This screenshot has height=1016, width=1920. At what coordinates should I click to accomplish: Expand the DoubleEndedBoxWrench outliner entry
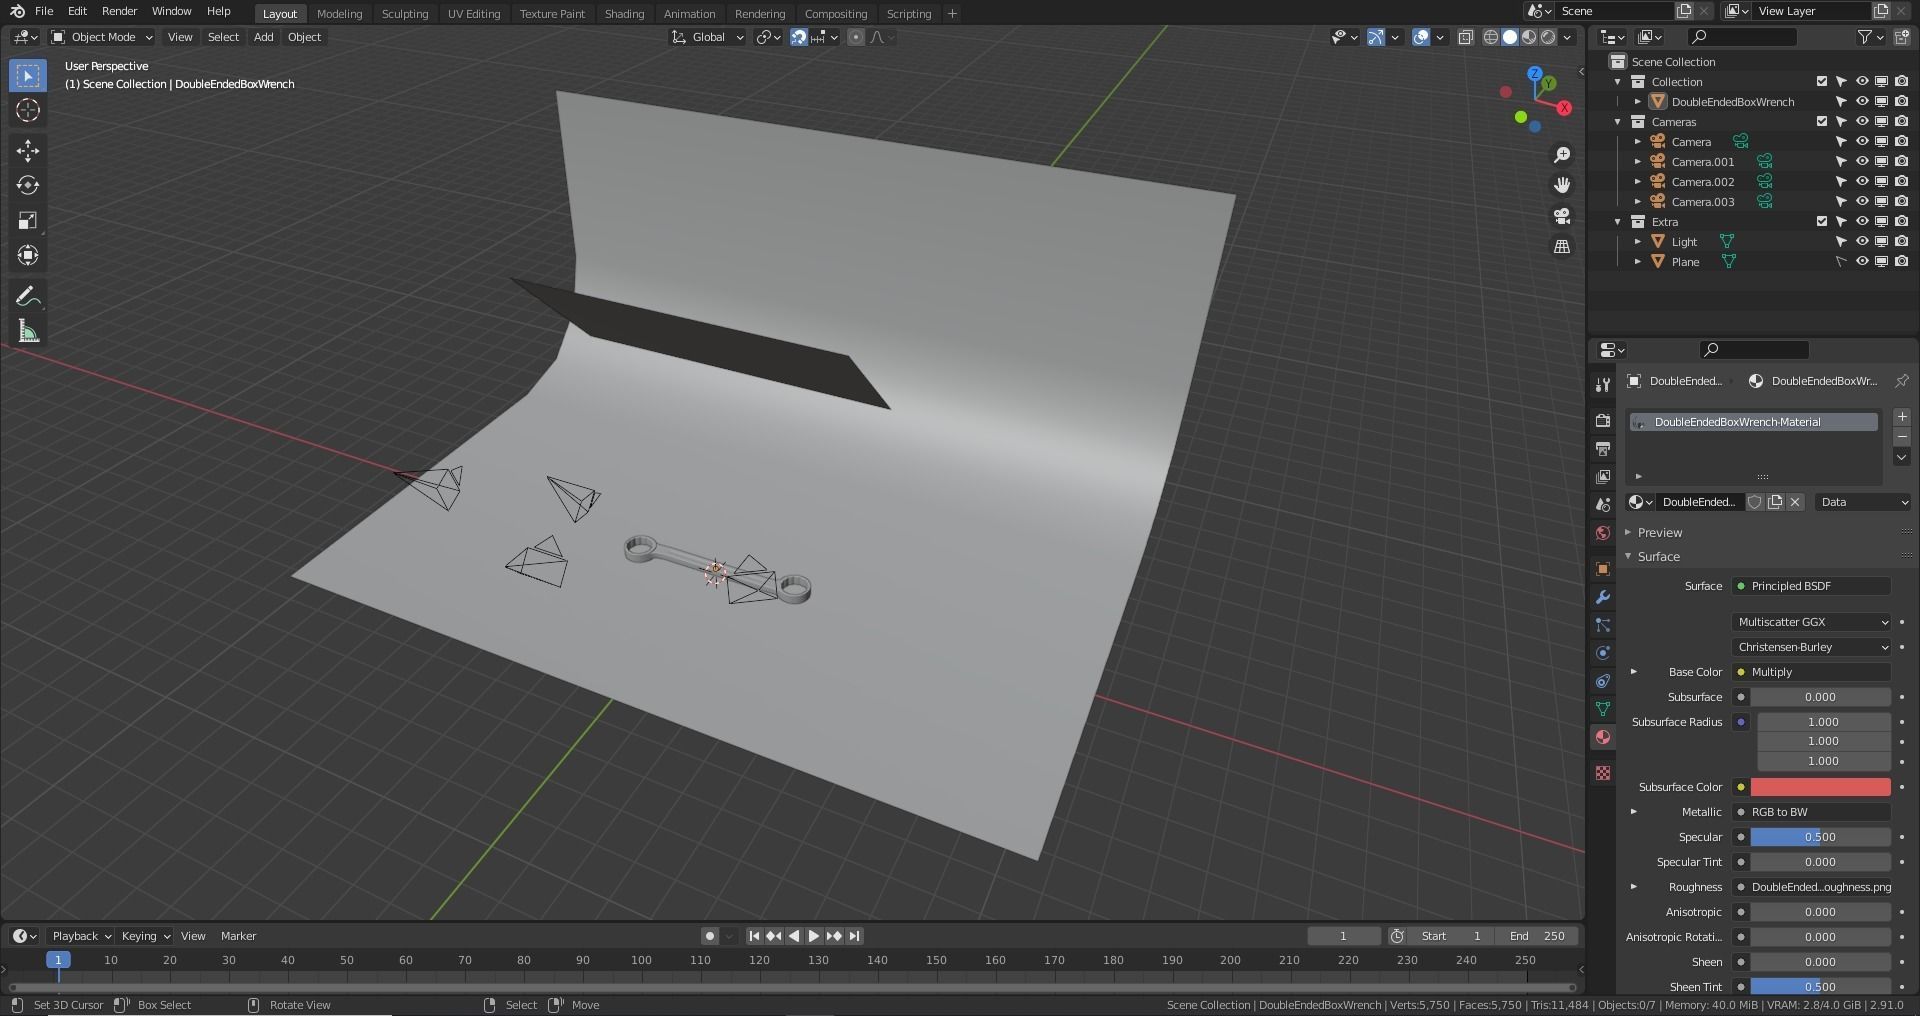(x=1638, y=101)
